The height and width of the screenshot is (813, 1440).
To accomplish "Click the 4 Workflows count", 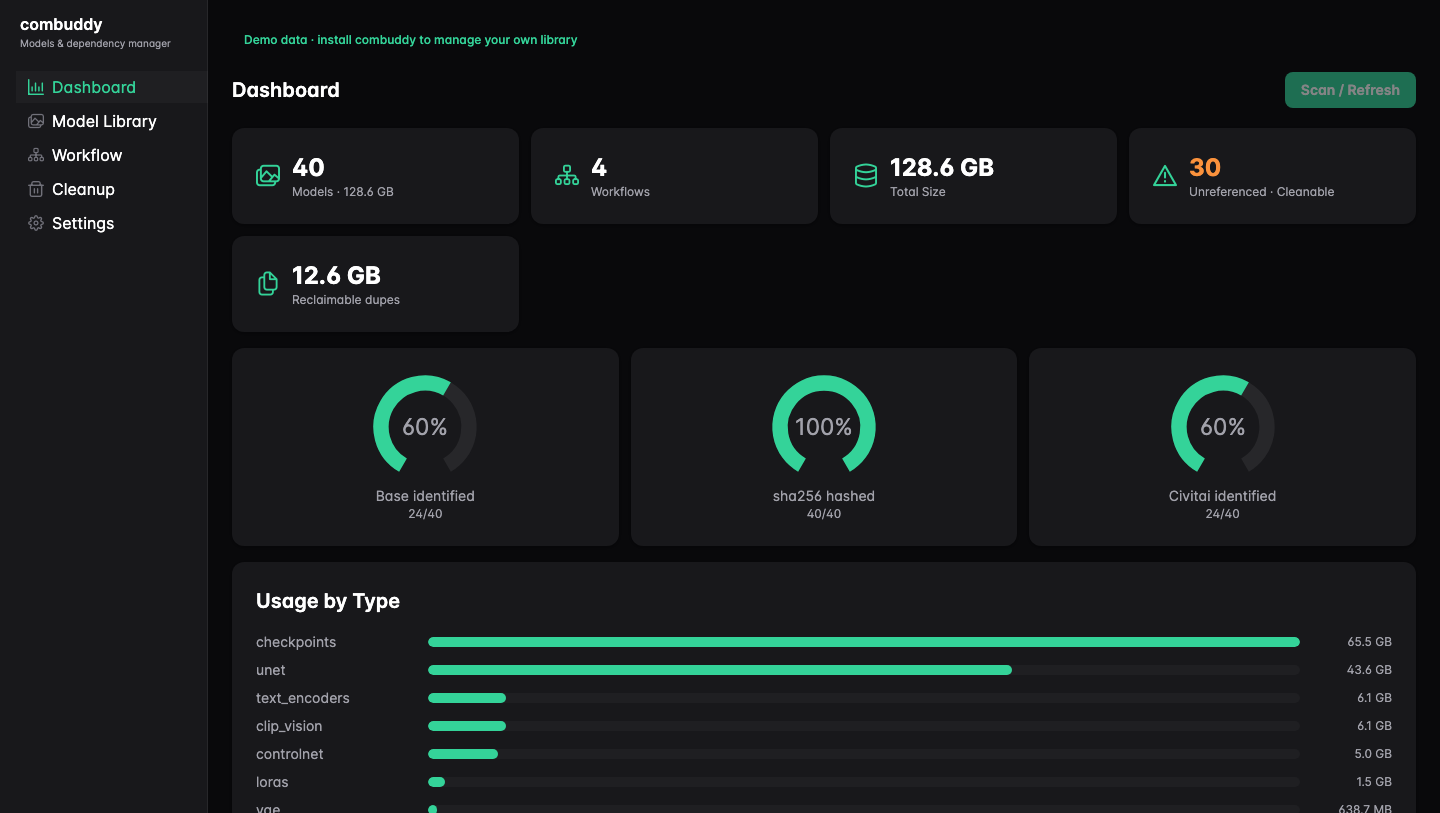I will [599, 167].
